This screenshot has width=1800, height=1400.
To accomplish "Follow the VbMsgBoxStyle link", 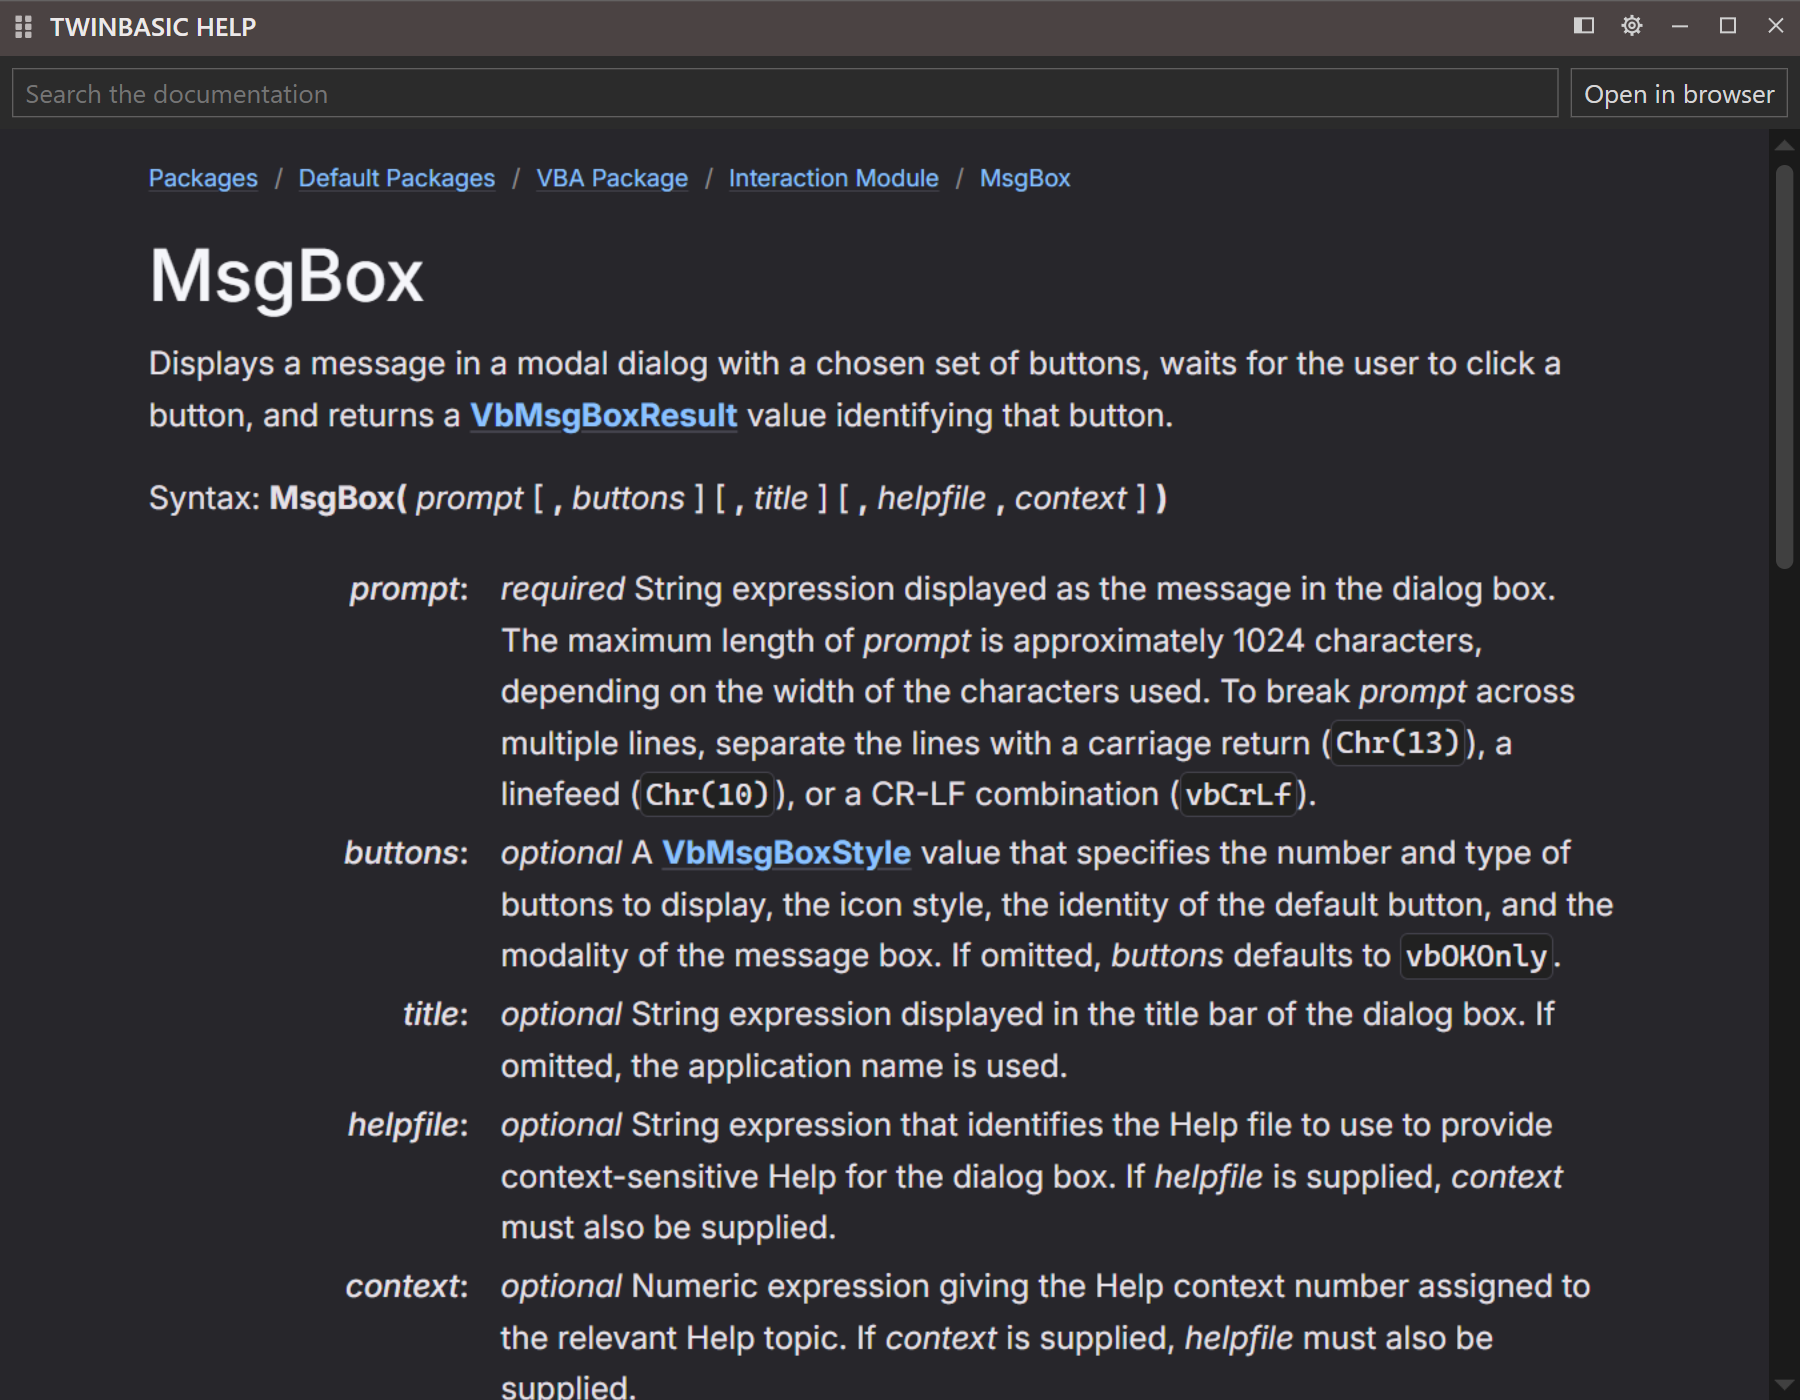I will (x=787, y=853).
